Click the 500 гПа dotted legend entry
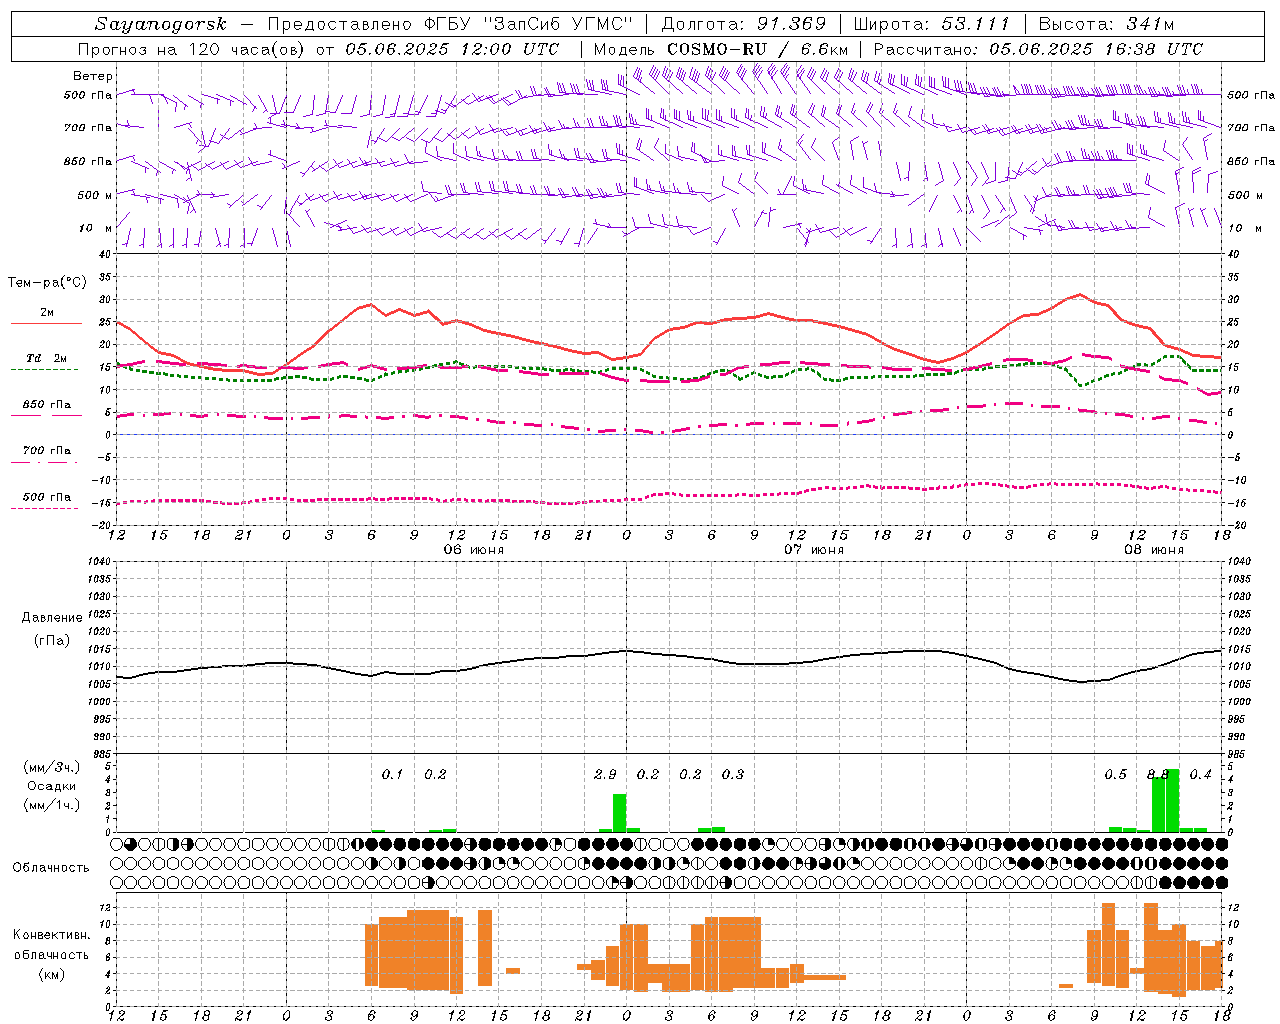Image resolution: width=1280 pixels, height=1024 pixels. [46, 501]
